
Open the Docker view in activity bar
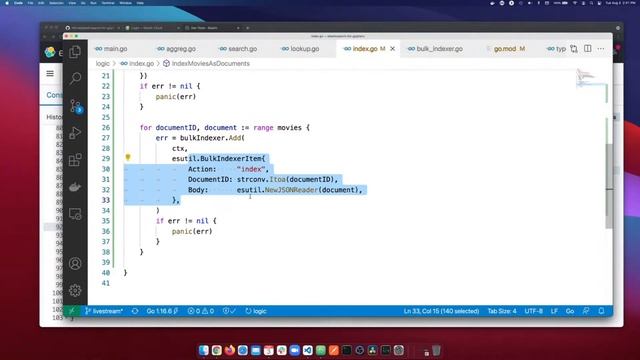tap(75, 187)
